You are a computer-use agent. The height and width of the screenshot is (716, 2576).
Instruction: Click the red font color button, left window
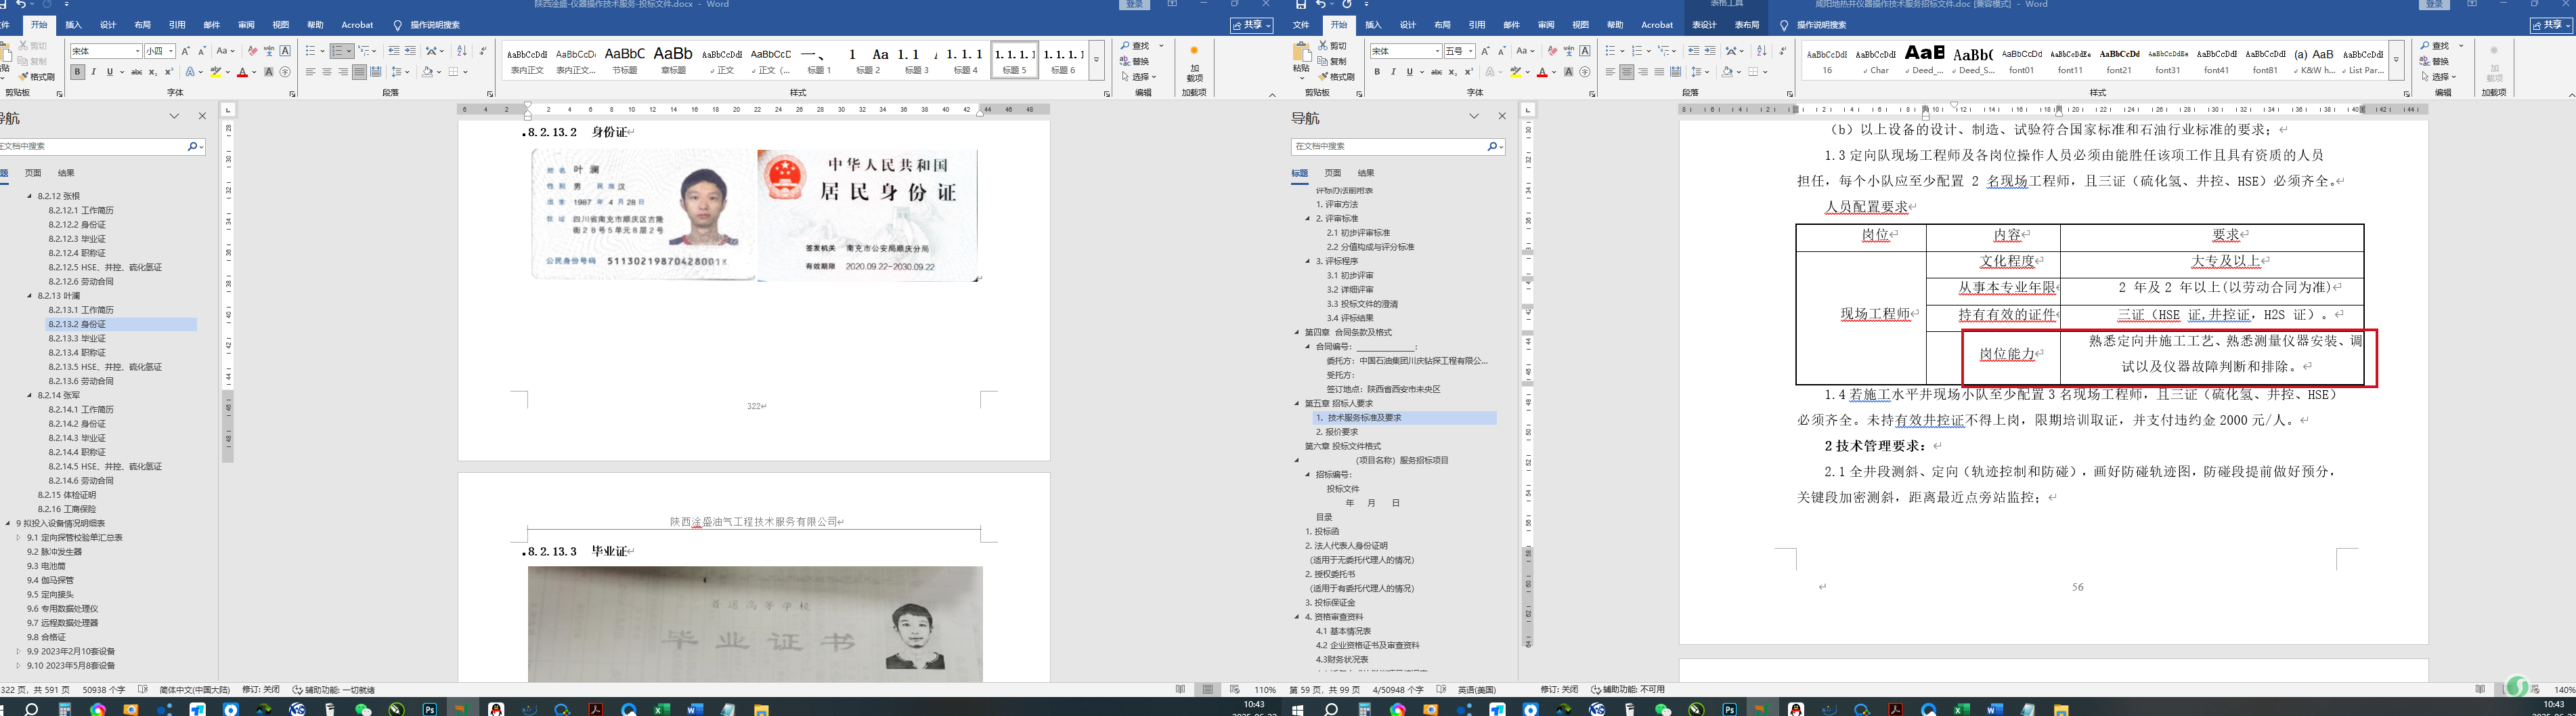click(242, 72)
